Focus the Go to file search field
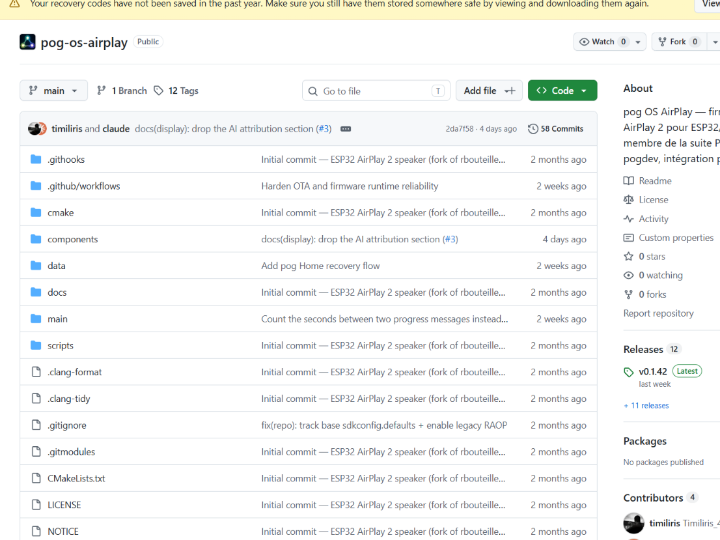The height and width of the screenshot is (540, 720). click(x=376, y=90)
